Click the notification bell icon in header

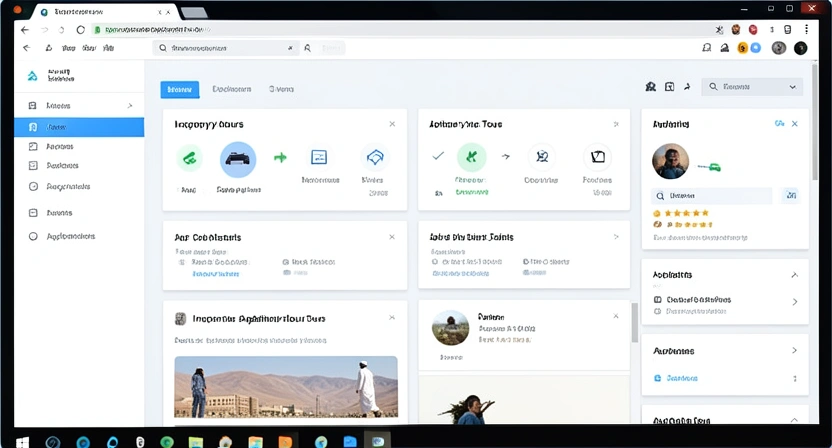pyautogui.click(x=707, y=48)
